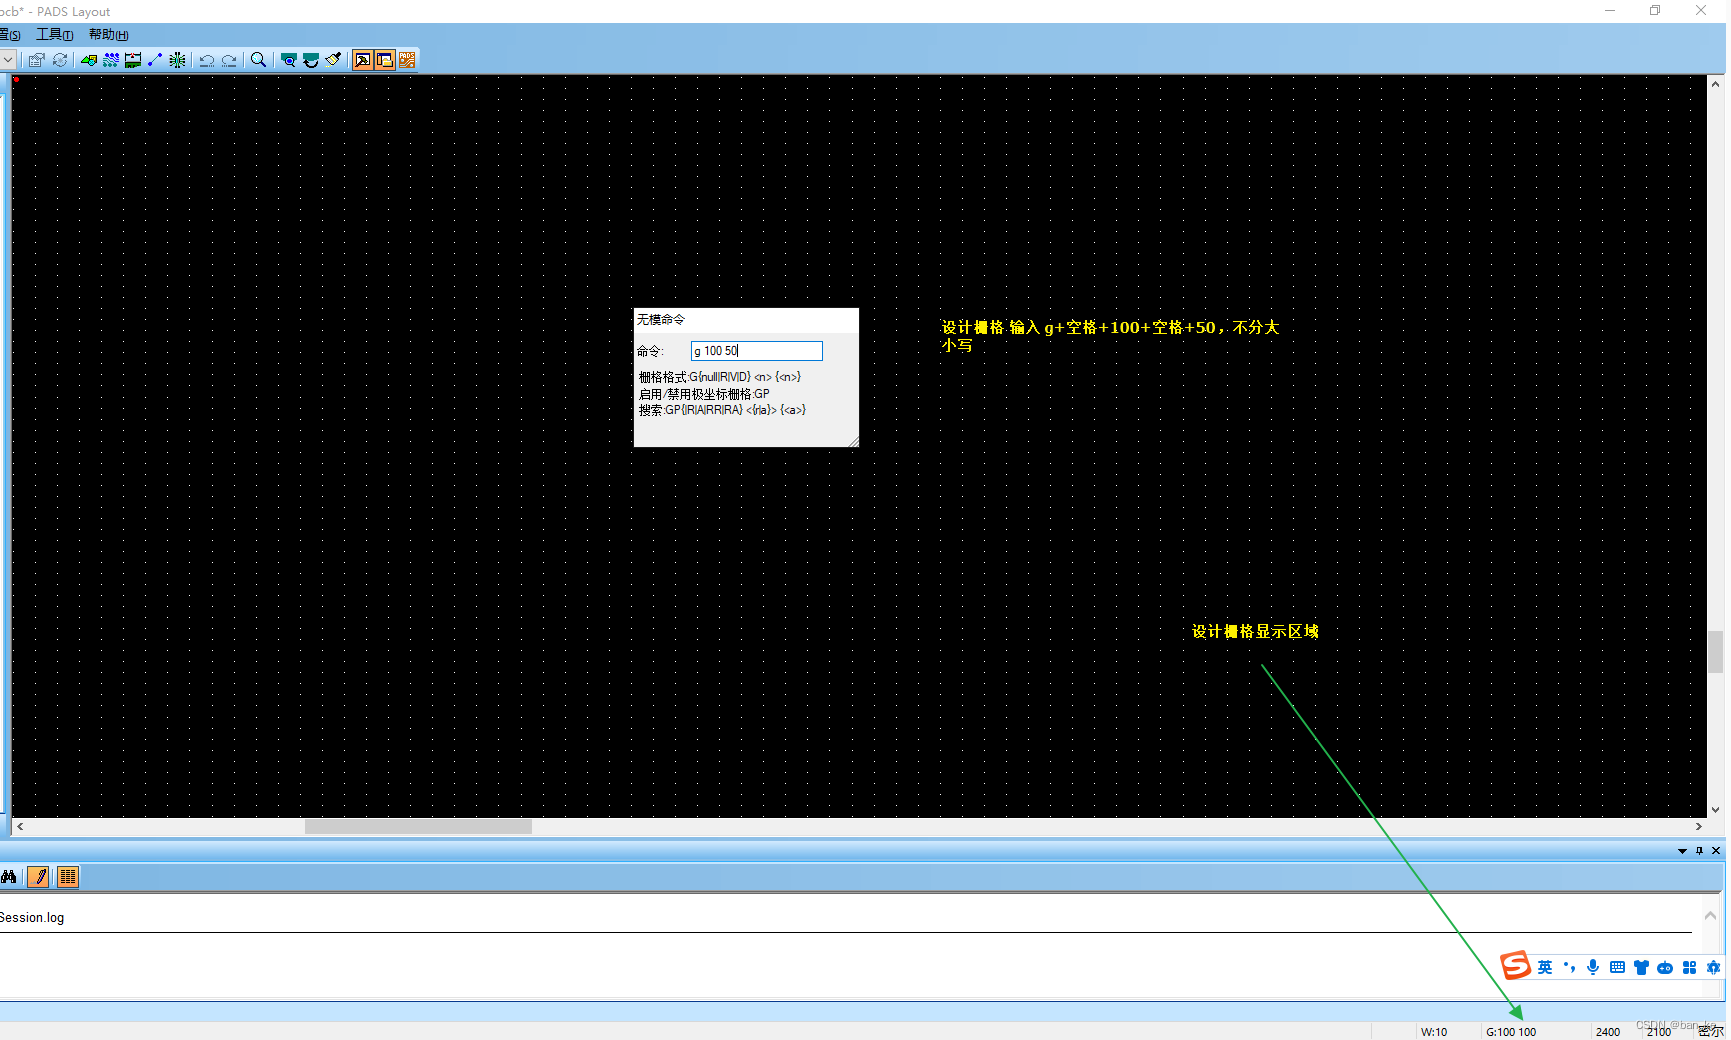The width and height of the screenshot is (1731, 1040).
Task: Click the Redo arrow icon
Action: tap(229, 60)
